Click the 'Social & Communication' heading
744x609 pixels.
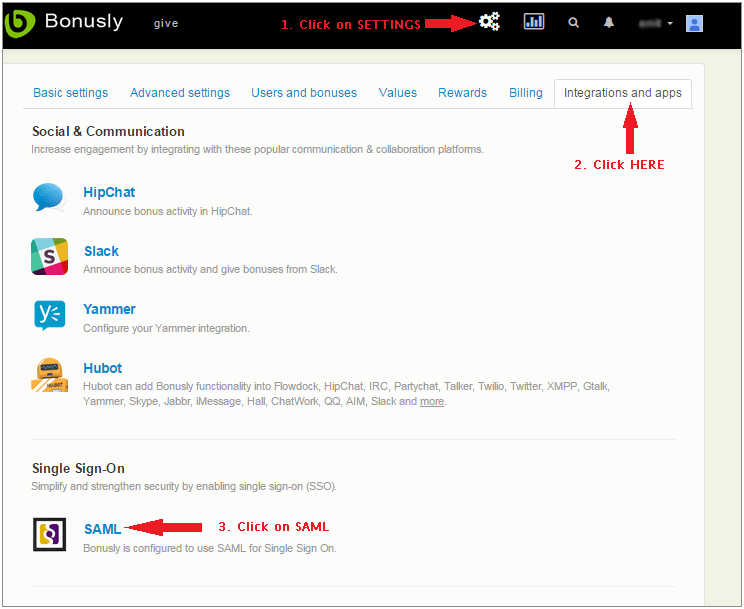(108, 131)
